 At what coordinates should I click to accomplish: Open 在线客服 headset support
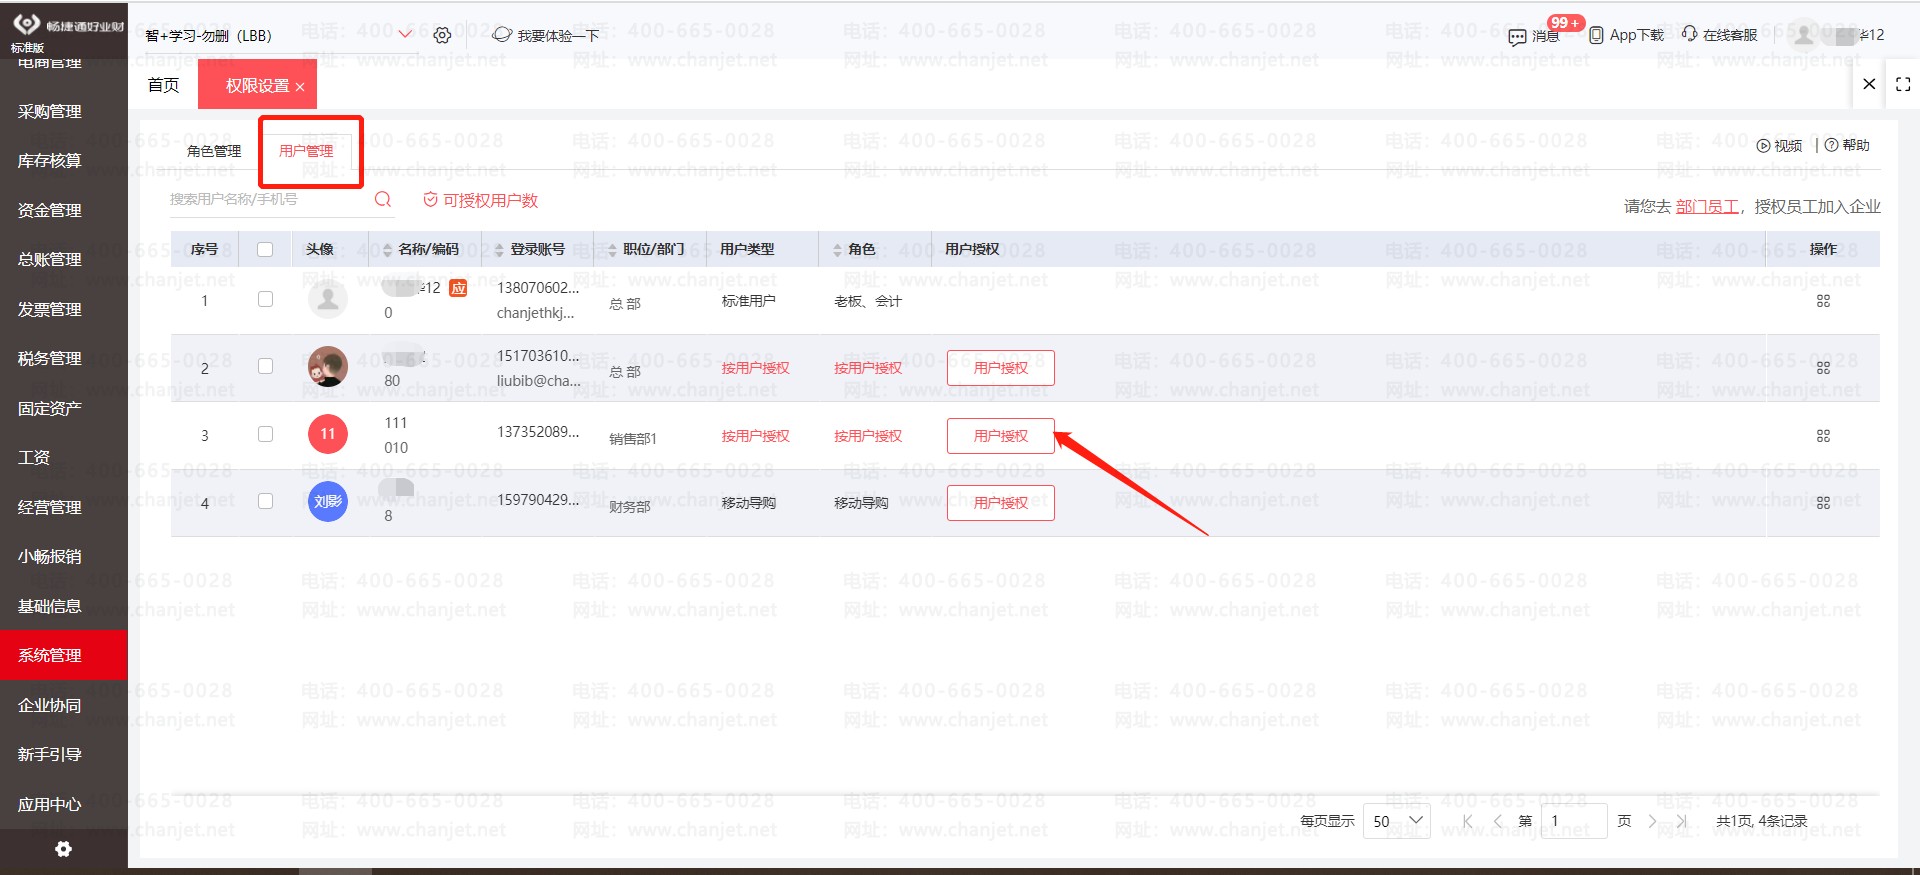point(1690,34)
